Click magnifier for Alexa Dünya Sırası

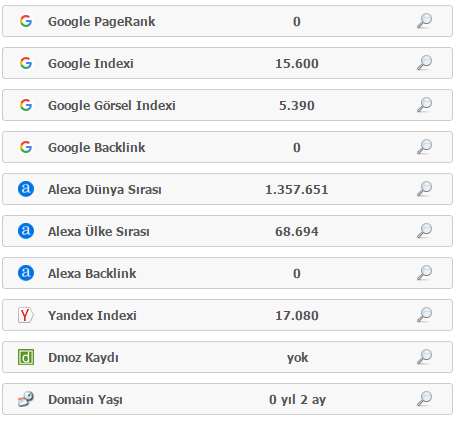tap(424, 189)
